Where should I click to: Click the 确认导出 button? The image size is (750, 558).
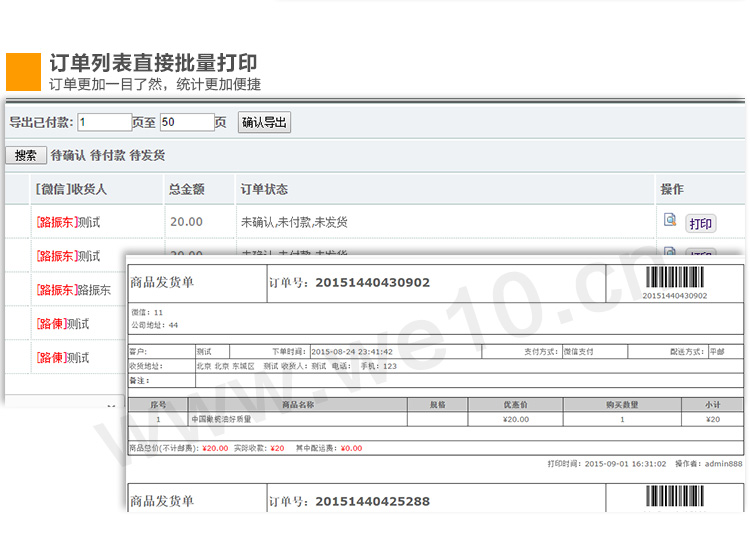tap(264, 122)
